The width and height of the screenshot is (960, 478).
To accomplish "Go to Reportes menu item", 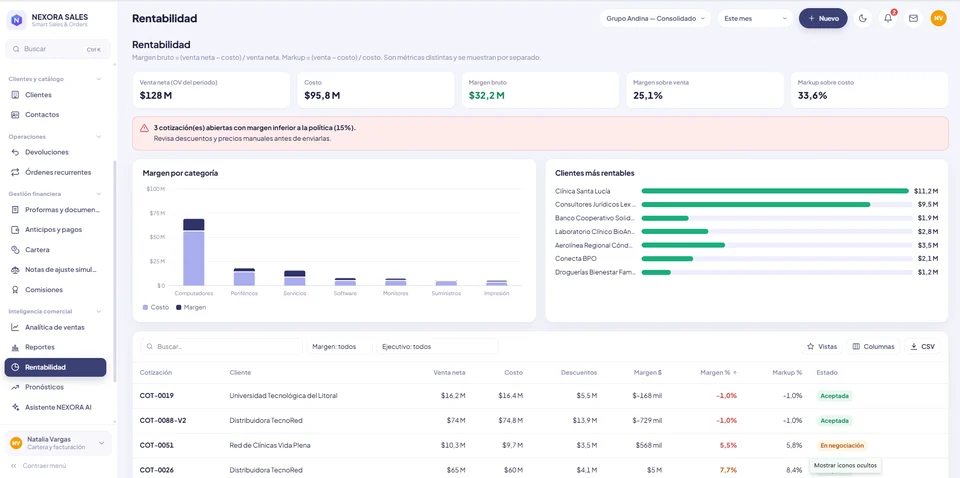I will (x=55, y=347).
